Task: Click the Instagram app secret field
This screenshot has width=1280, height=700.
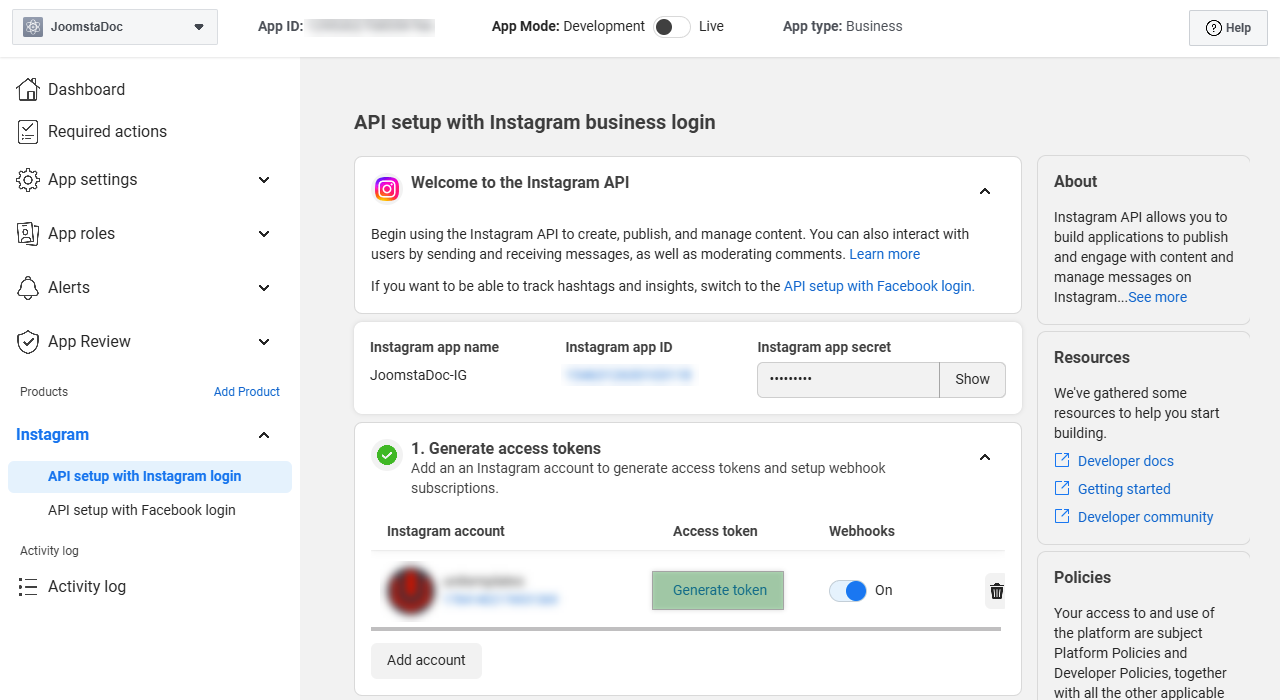Action: tap(848, 380)
